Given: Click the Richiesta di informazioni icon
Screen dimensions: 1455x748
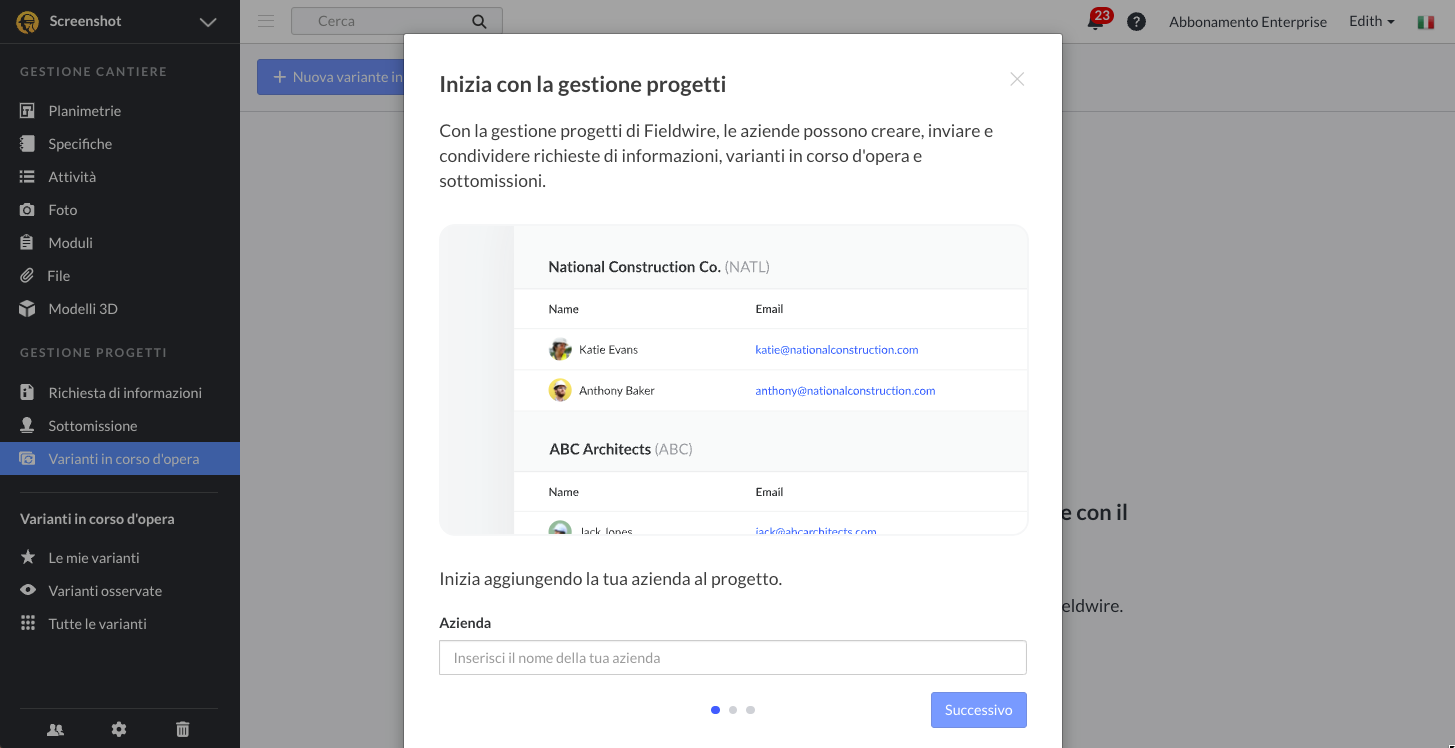Looking at the screenshot, I should coord(28,393).
